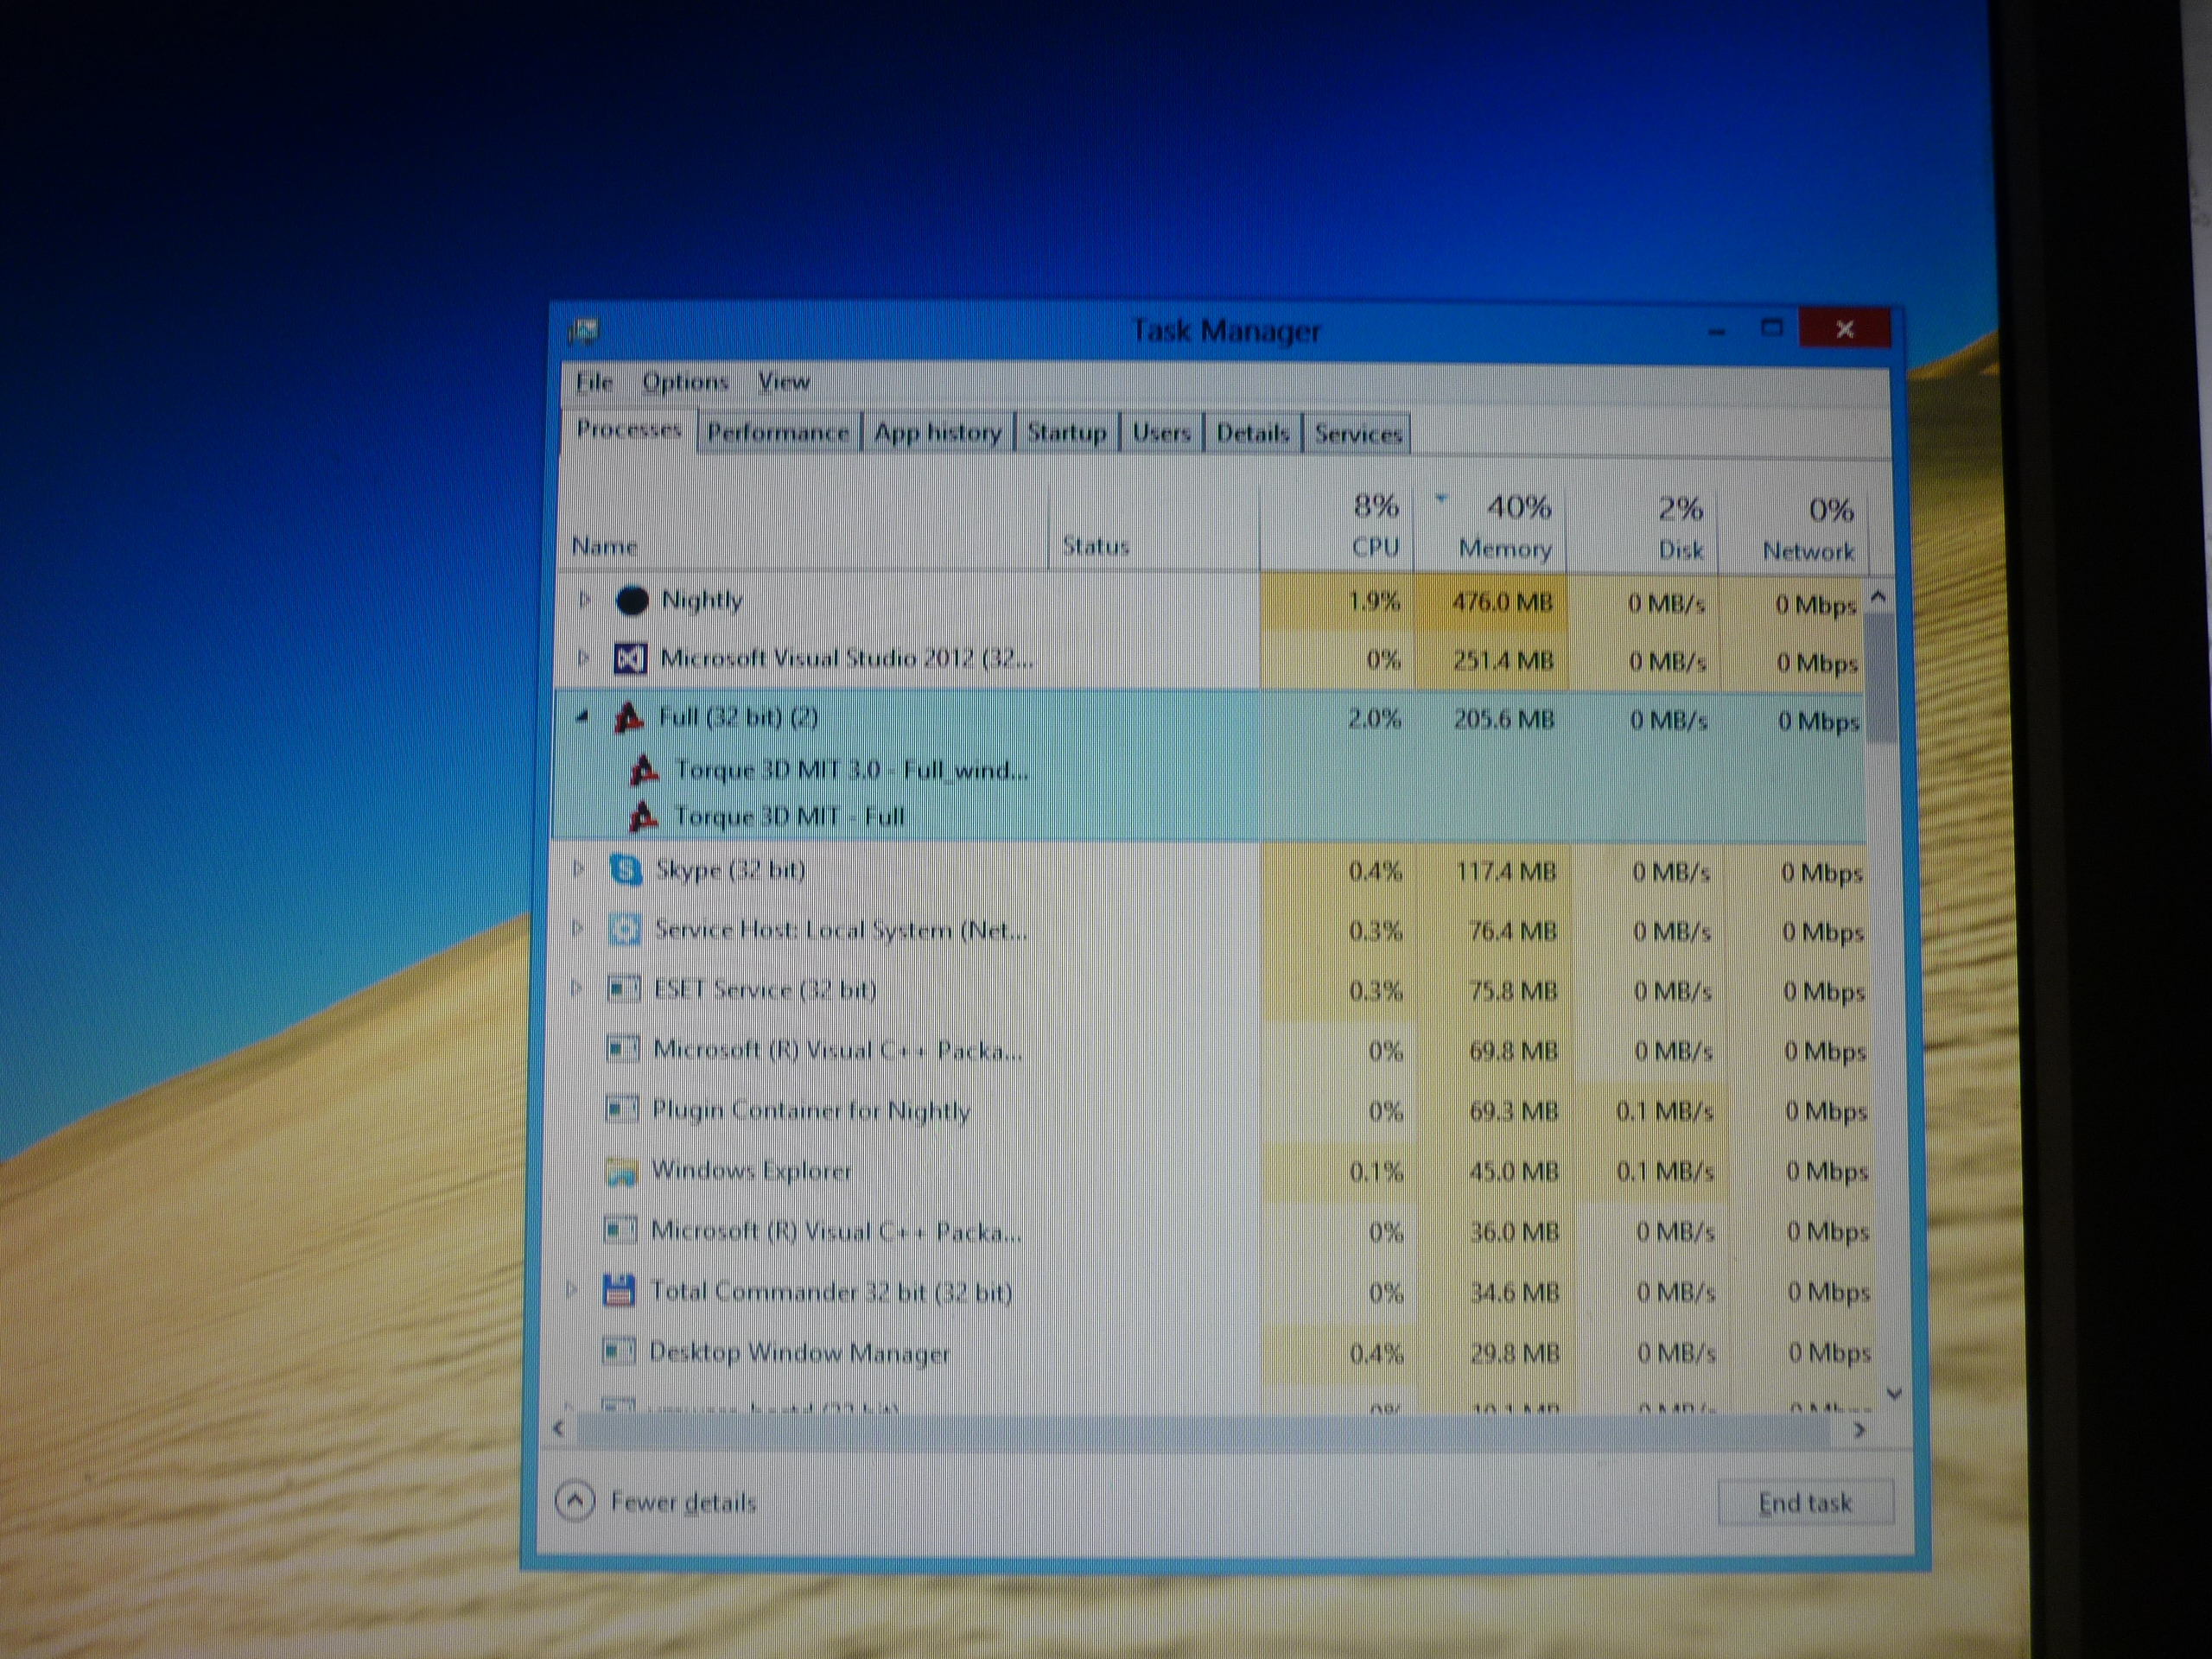
Task: Click the Torque 3D MIT - Full icon
Action: point(643,817)
